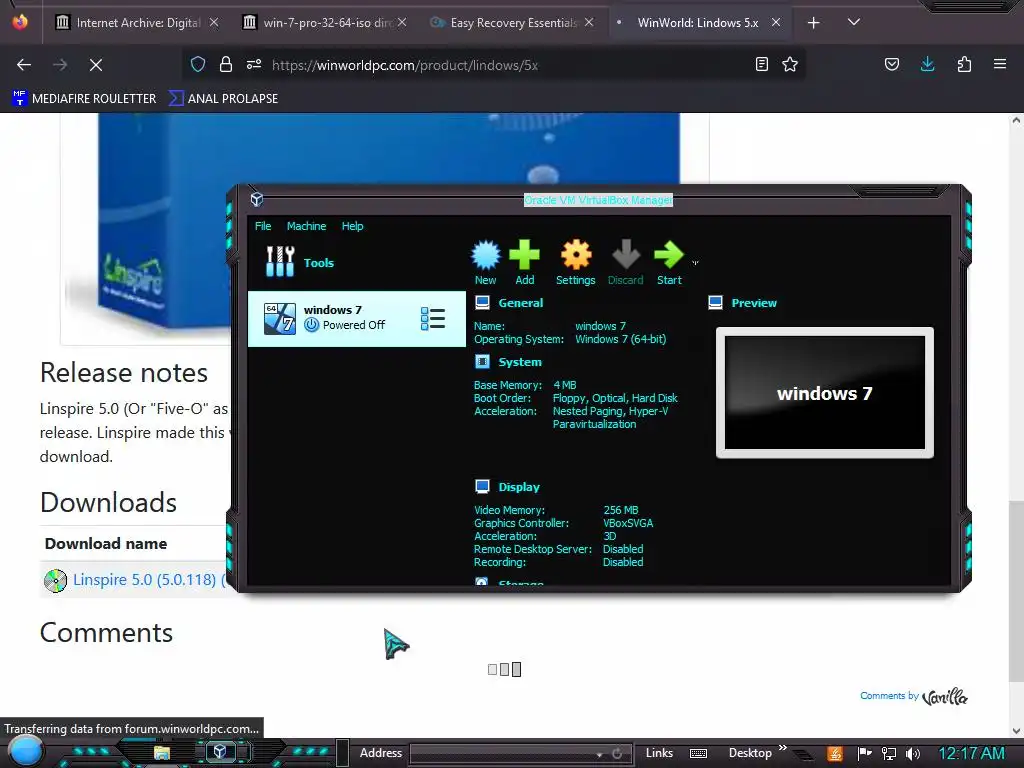
Task: Open the windows 7 machine list menu icon
Action: pyautogui.click(x=432, y=319)
